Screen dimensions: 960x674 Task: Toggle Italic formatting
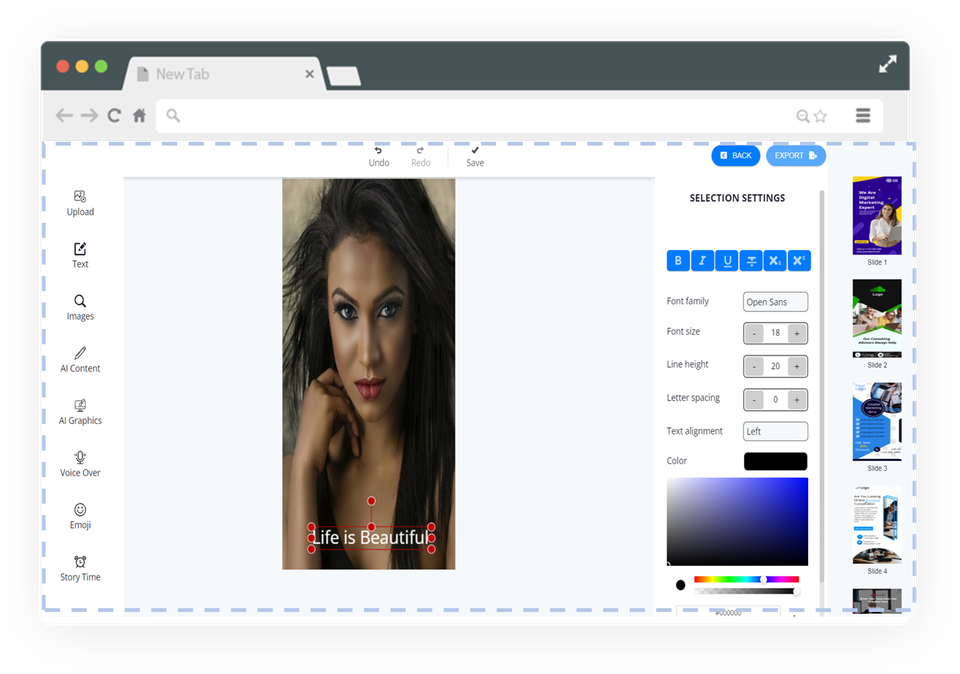pyautogui.click(x=702, y=261)
